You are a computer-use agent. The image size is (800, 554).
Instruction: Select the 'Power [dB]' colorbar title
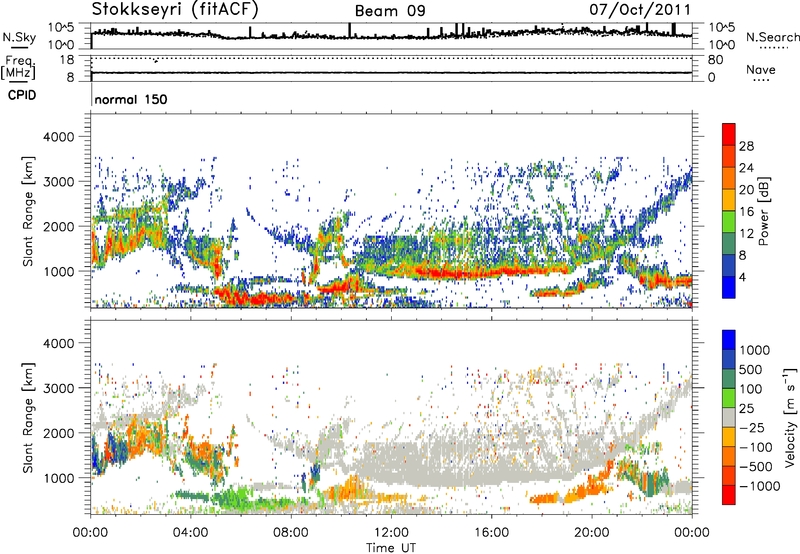pyautogui.click(x=764, y=211)
